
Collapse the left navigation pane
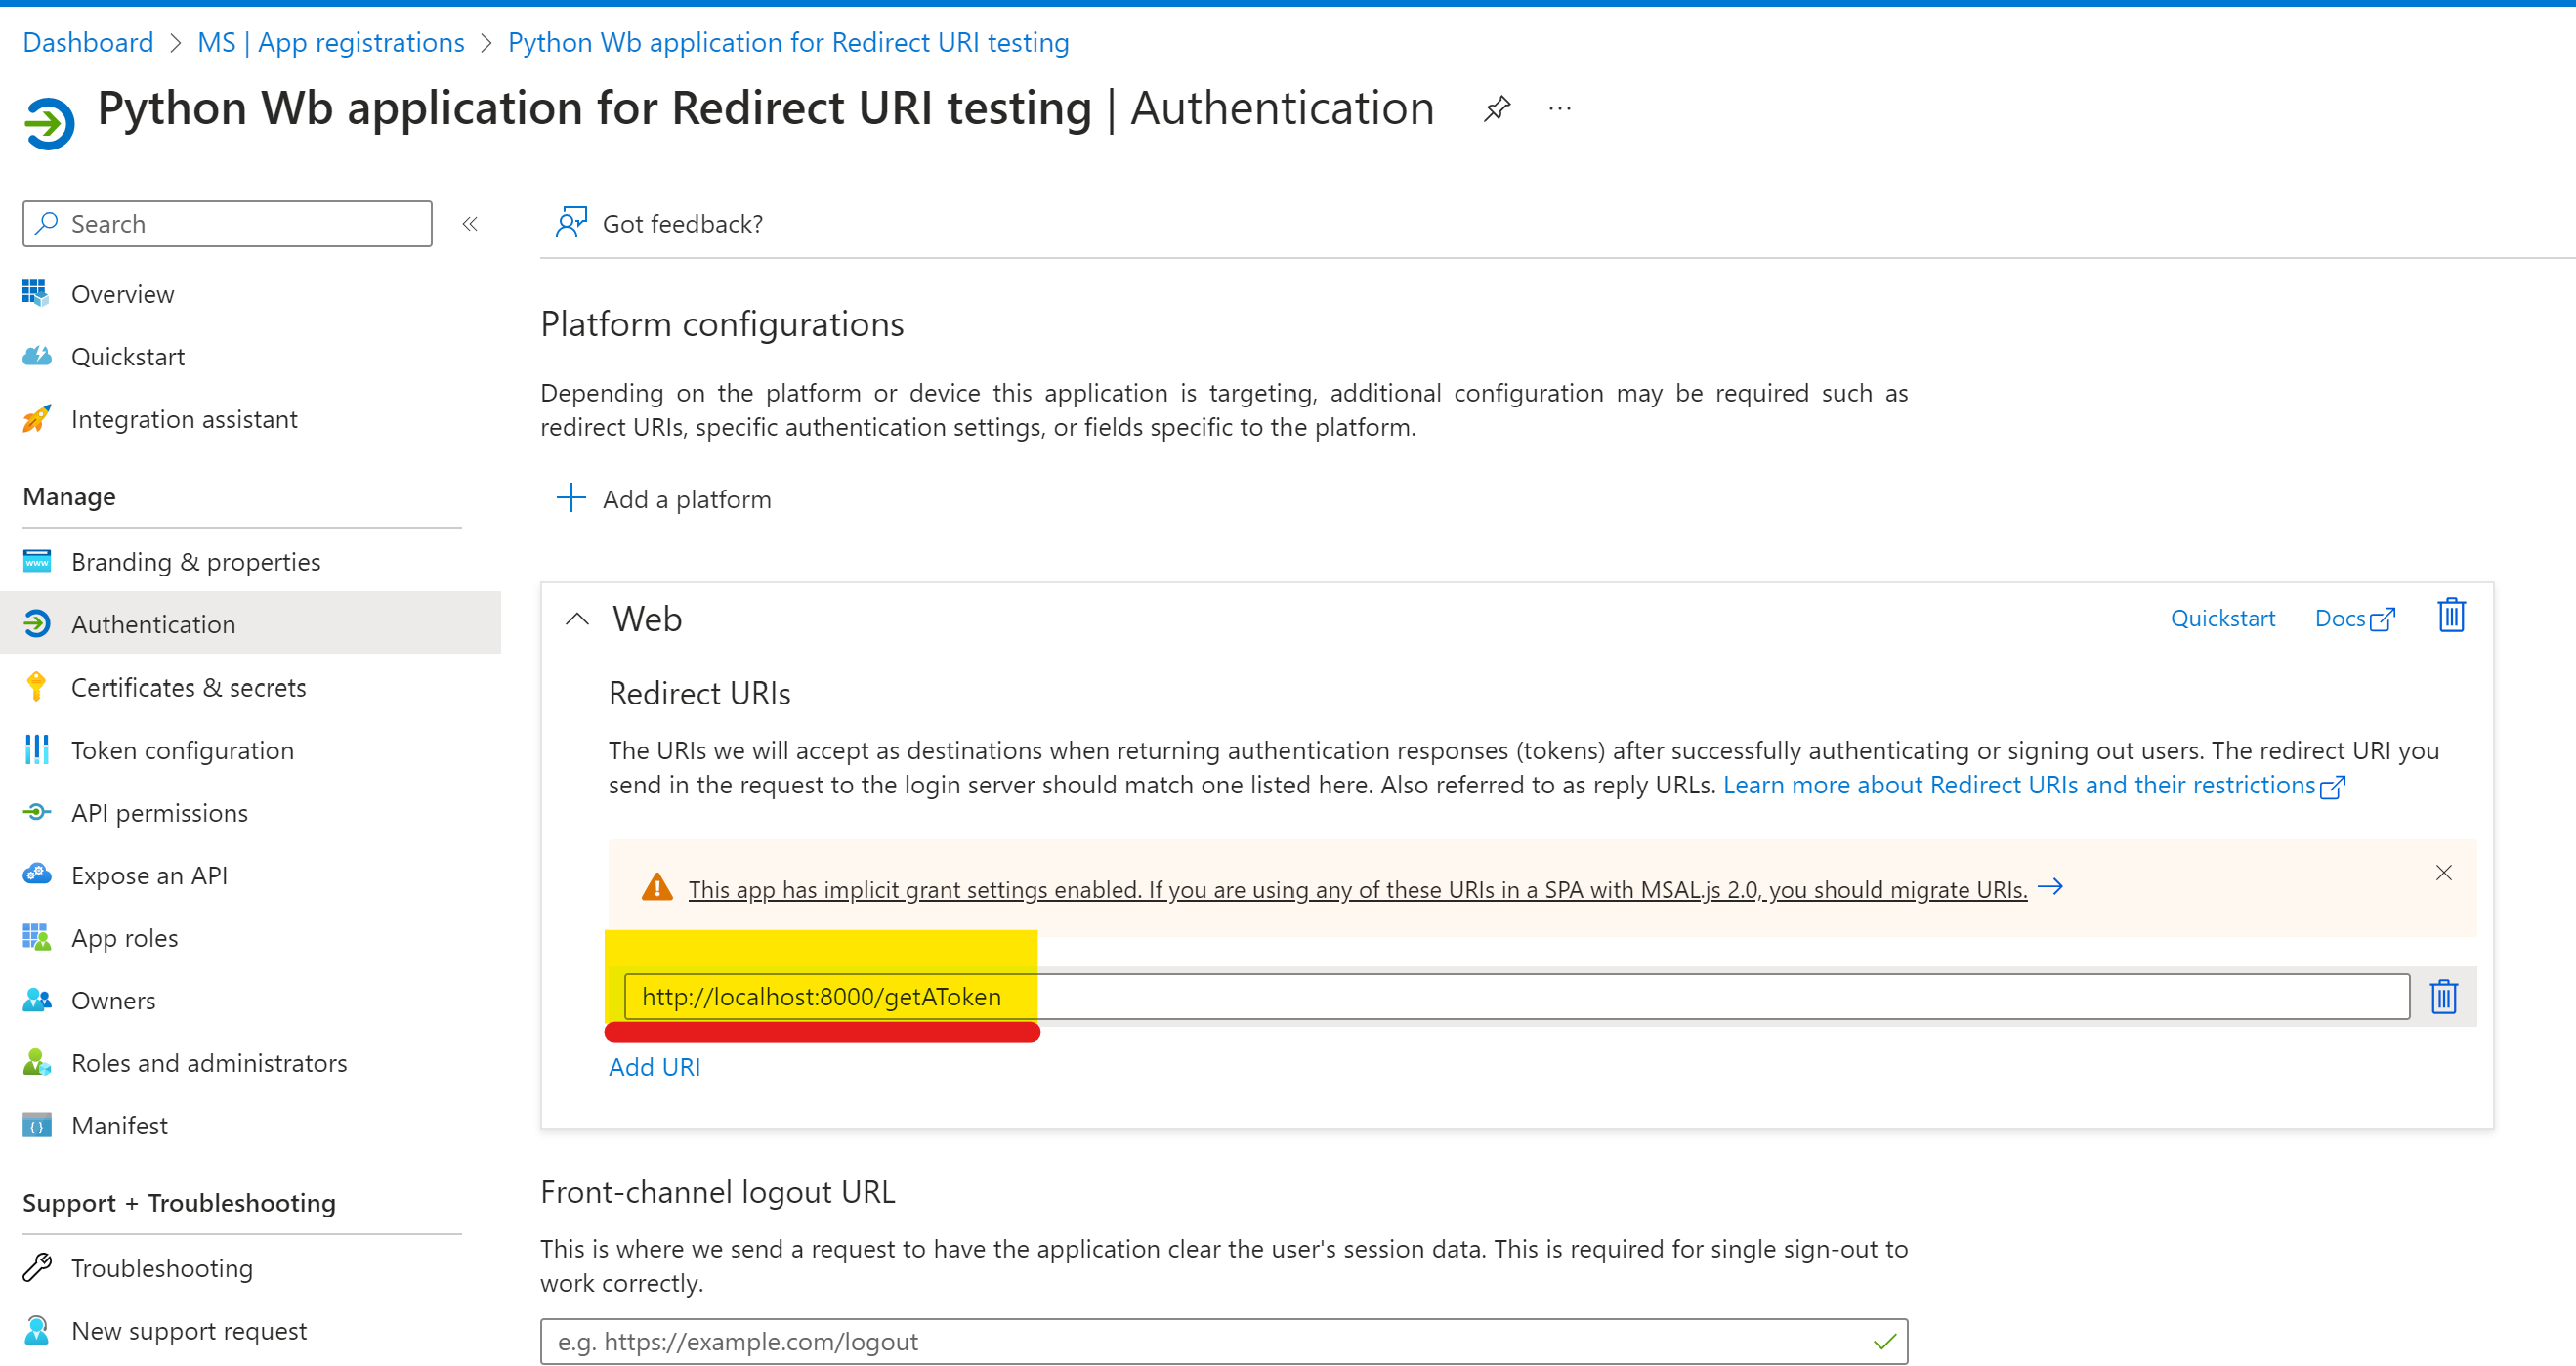click(470, 224)
